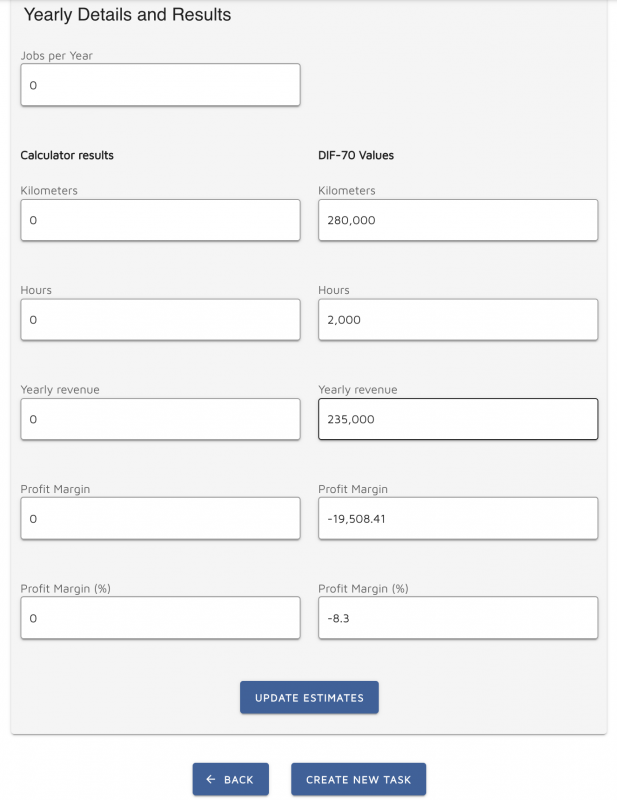
Task: Click DIF-70 Hours field showing 2,000
Action: (458, 319)
